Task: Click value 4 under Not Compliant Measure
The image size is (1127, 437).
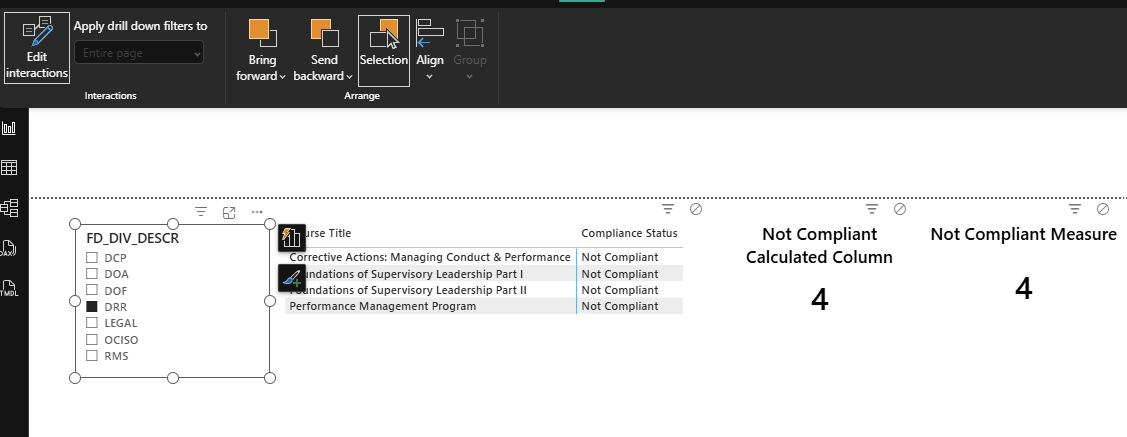Action: pyautogui.click(x=1024, y=289)
